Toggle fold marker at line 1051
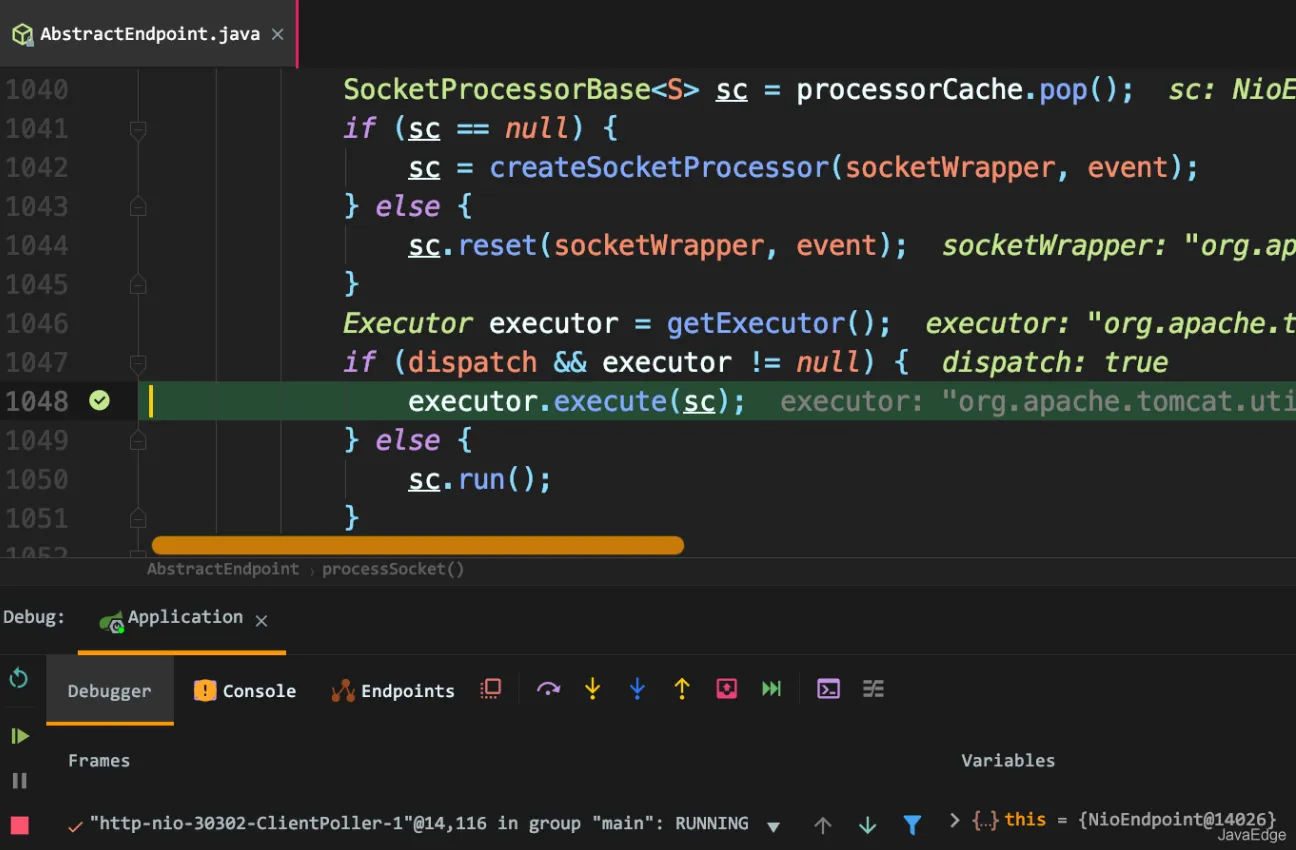 (138, 518)
